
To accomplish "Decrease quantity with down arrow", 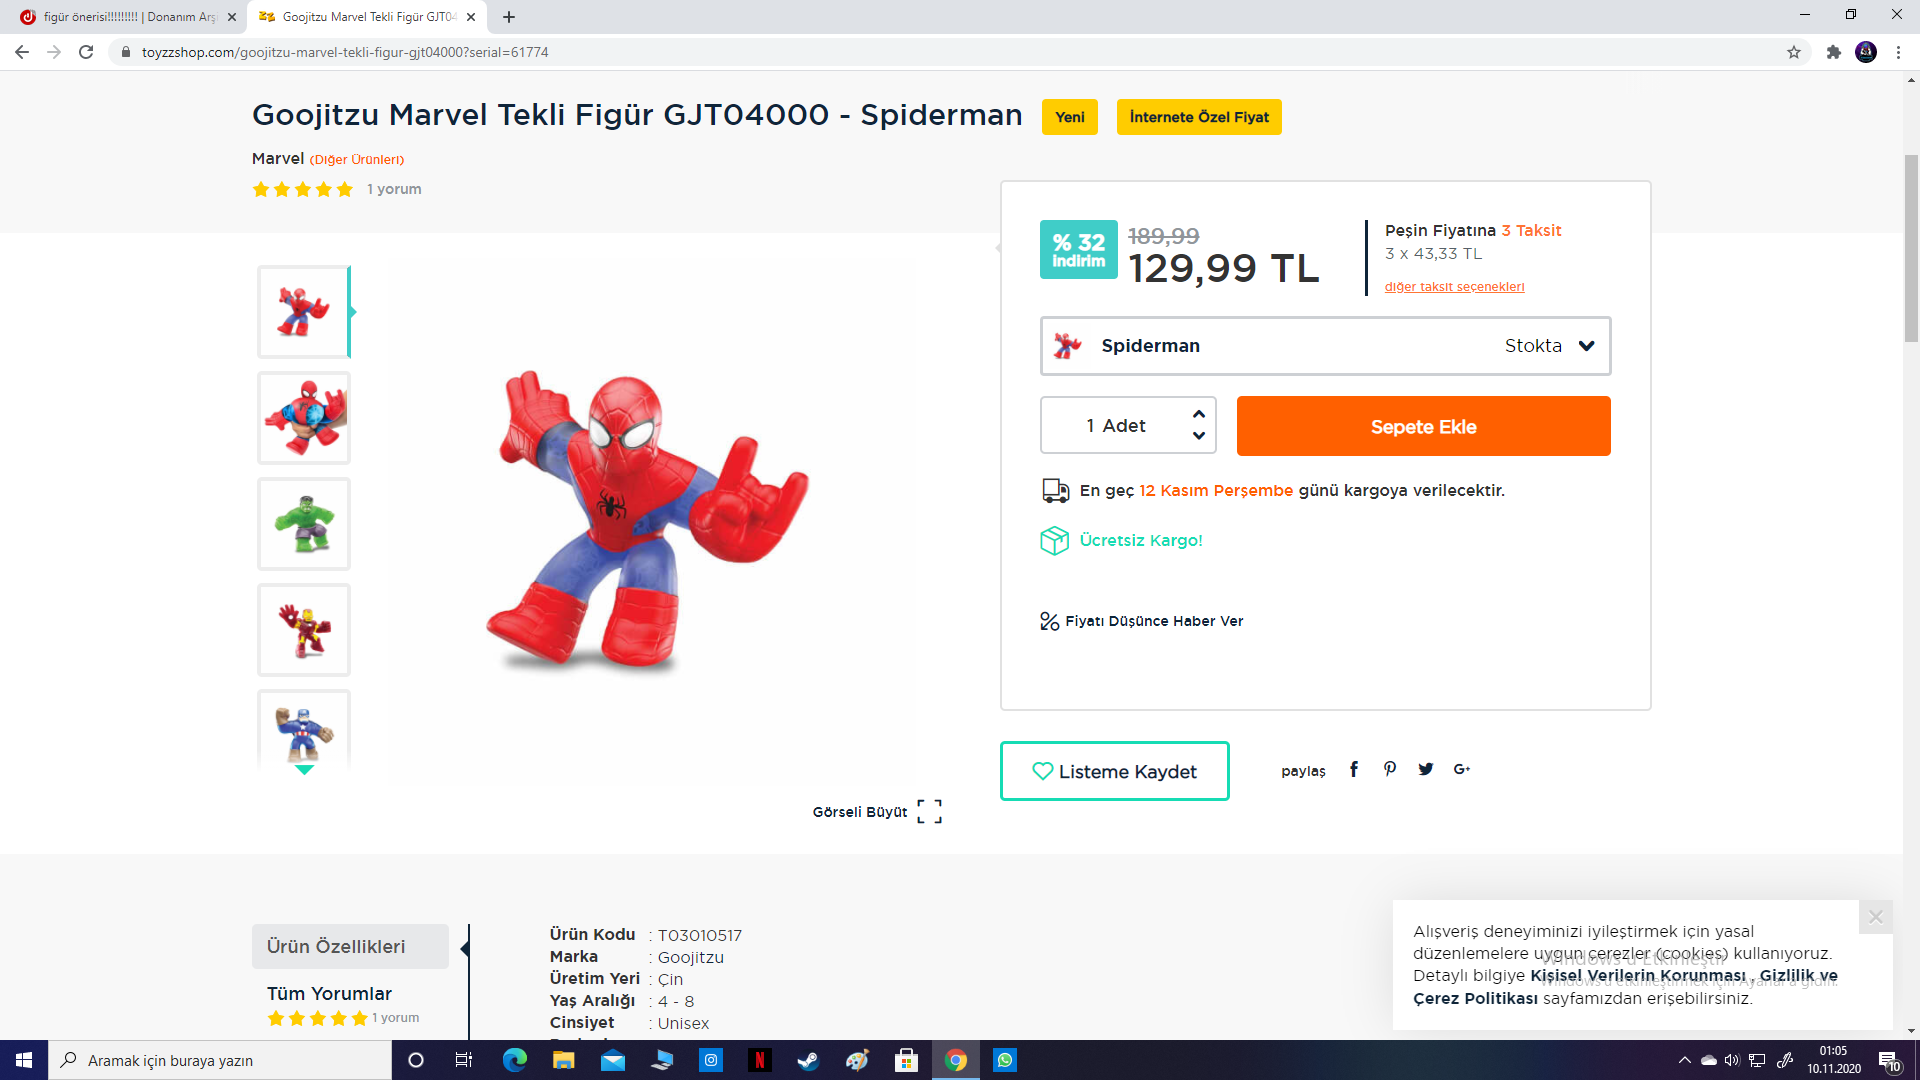I will 1199,436.
